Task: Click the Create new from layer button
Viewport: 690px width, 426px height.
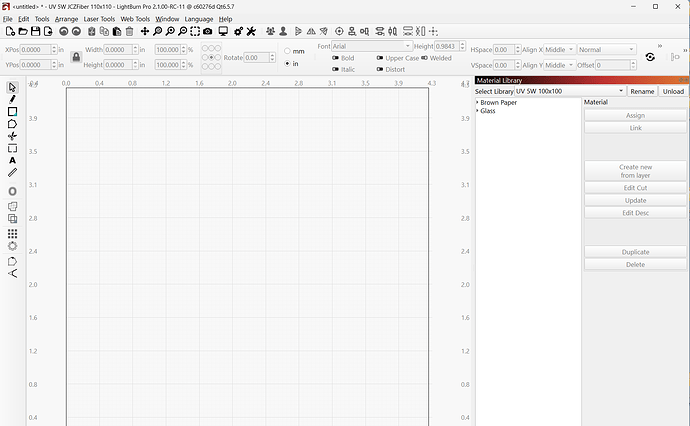Action: pos(635,171)
